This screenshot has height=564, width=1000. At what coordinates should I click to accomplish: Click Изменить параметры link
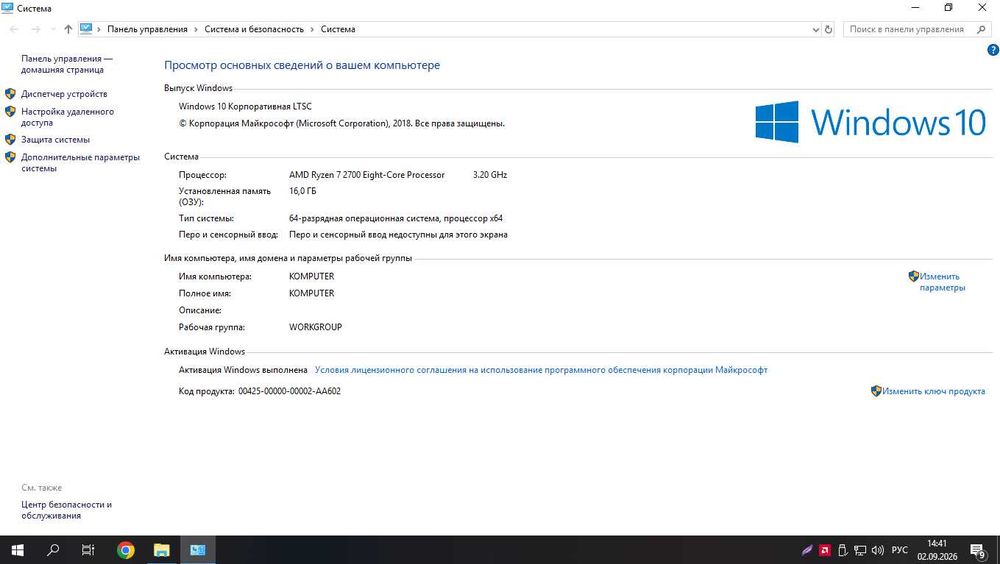942,282
